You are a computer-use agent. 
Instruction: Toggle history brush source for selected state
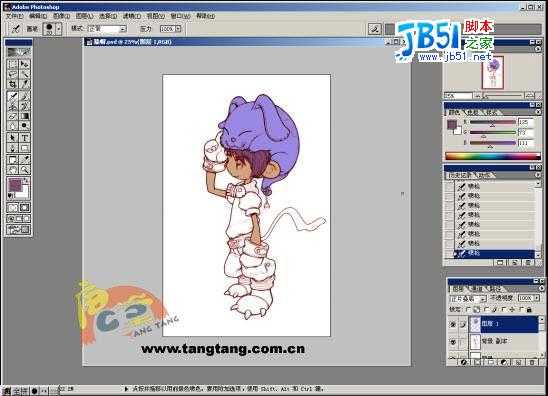450,253
